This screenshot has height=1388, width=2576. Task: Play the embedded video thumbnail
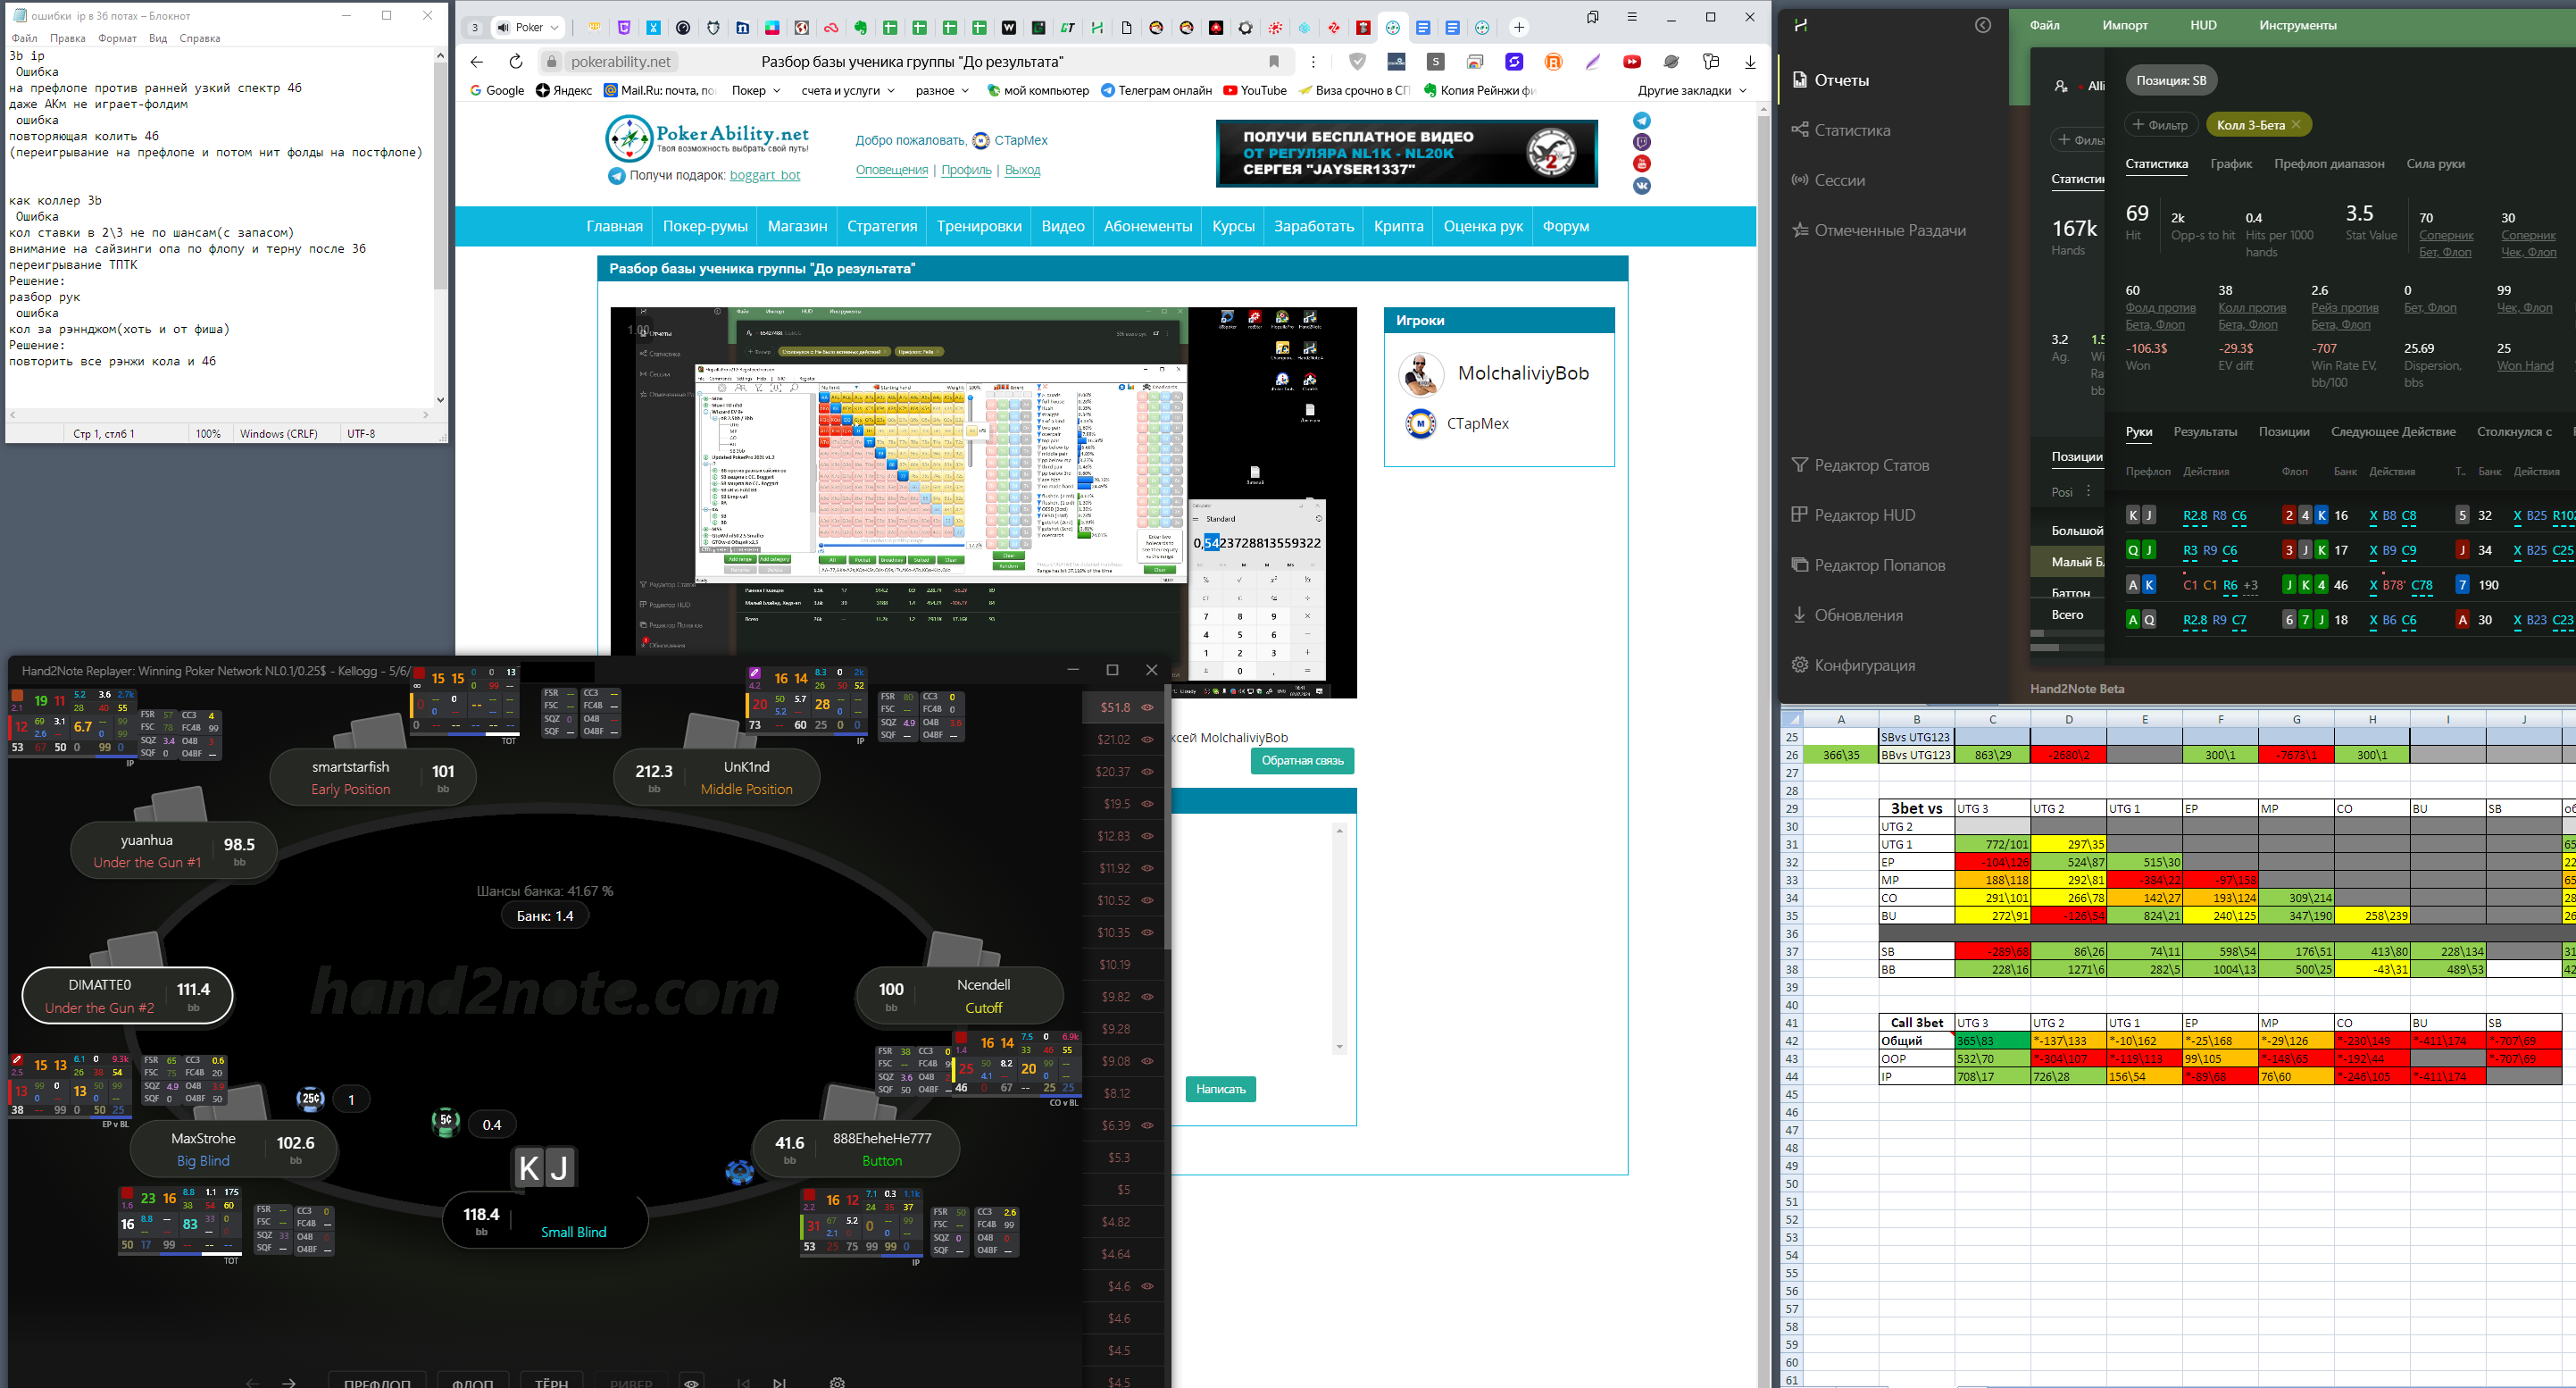tap(984, 502)
